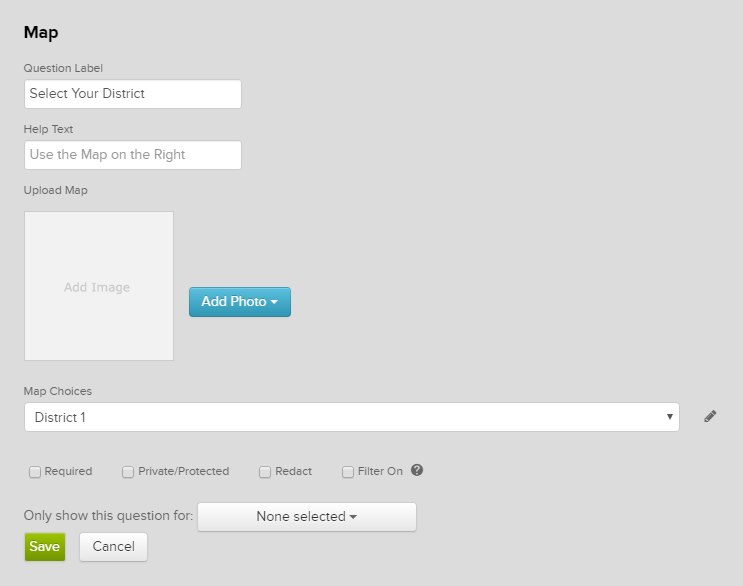Open the Filter On help question-mark icon
This screenshot has width=743, height=586.
[417, 470]
